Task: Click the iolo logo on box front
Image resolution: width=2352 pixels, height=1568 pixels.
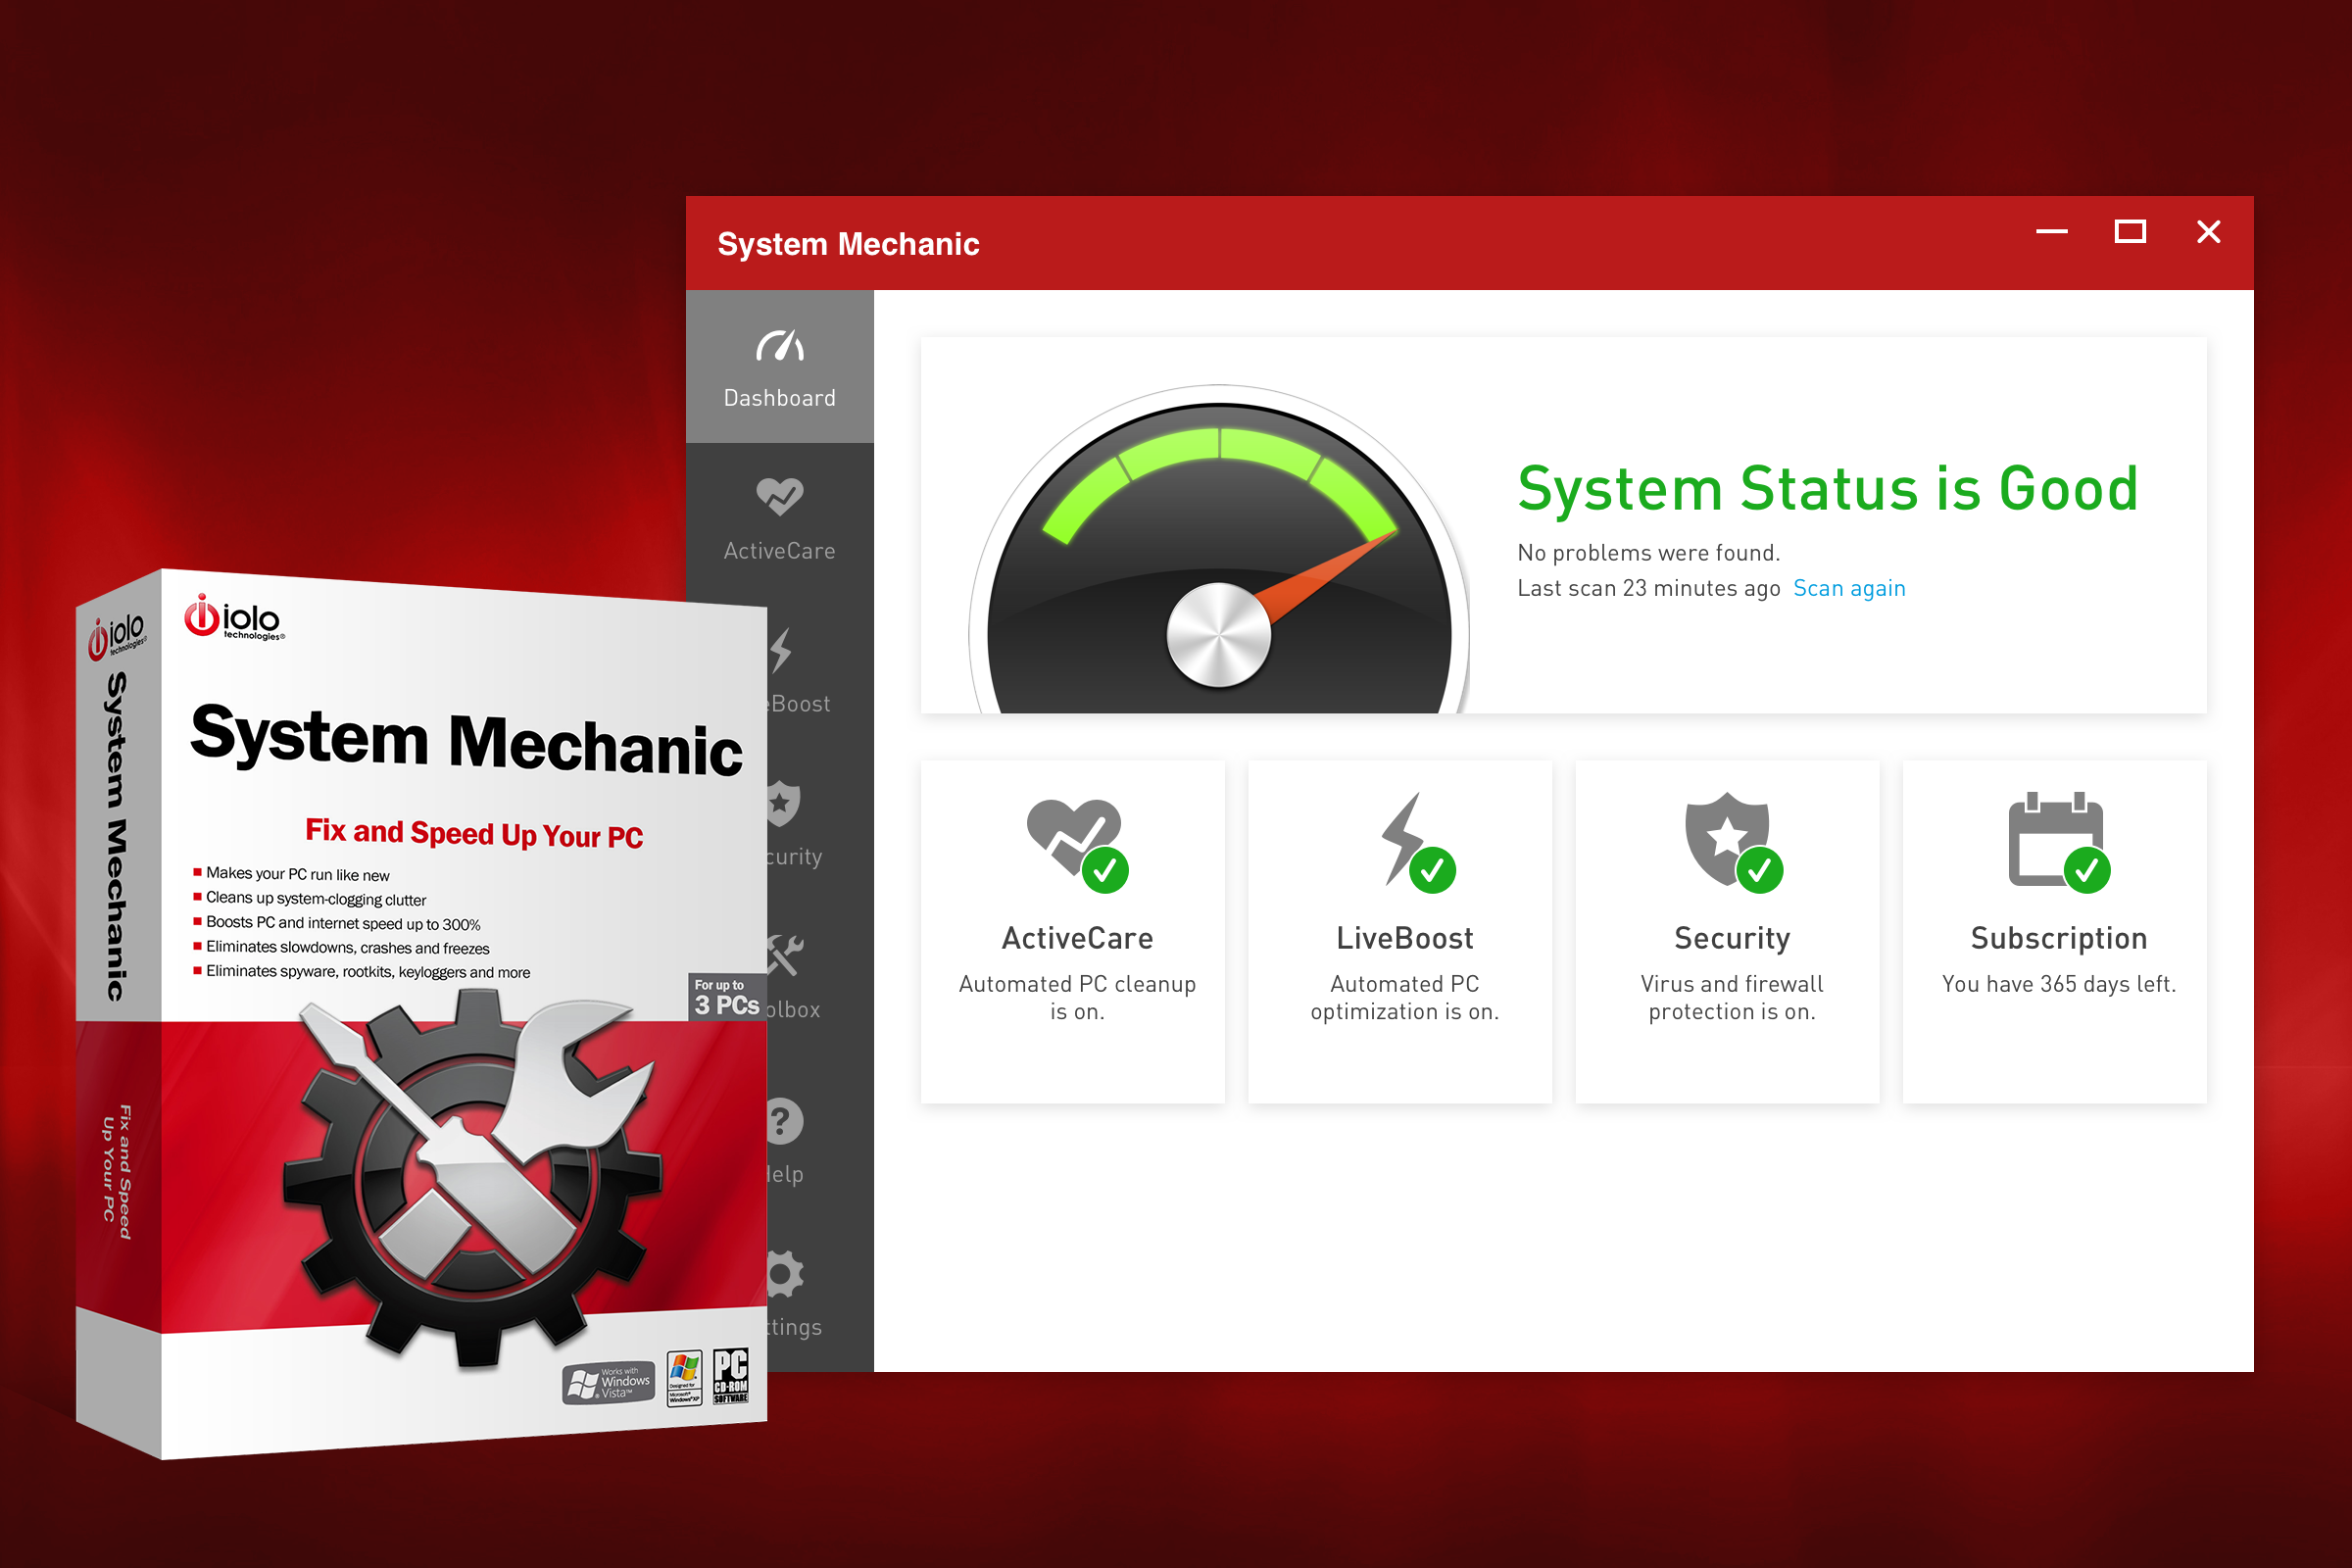Action: (234, 617)
